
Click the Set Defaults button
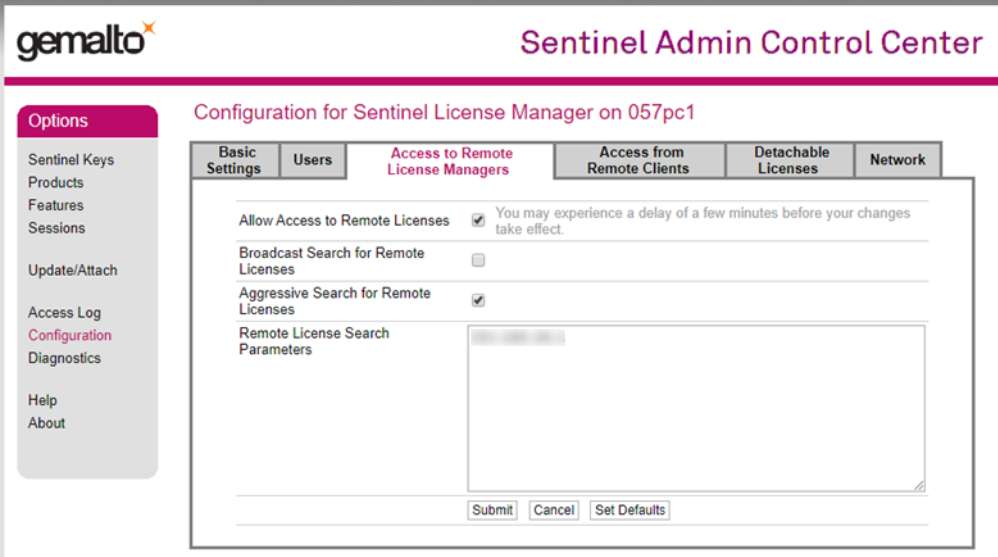coord(629,511)
